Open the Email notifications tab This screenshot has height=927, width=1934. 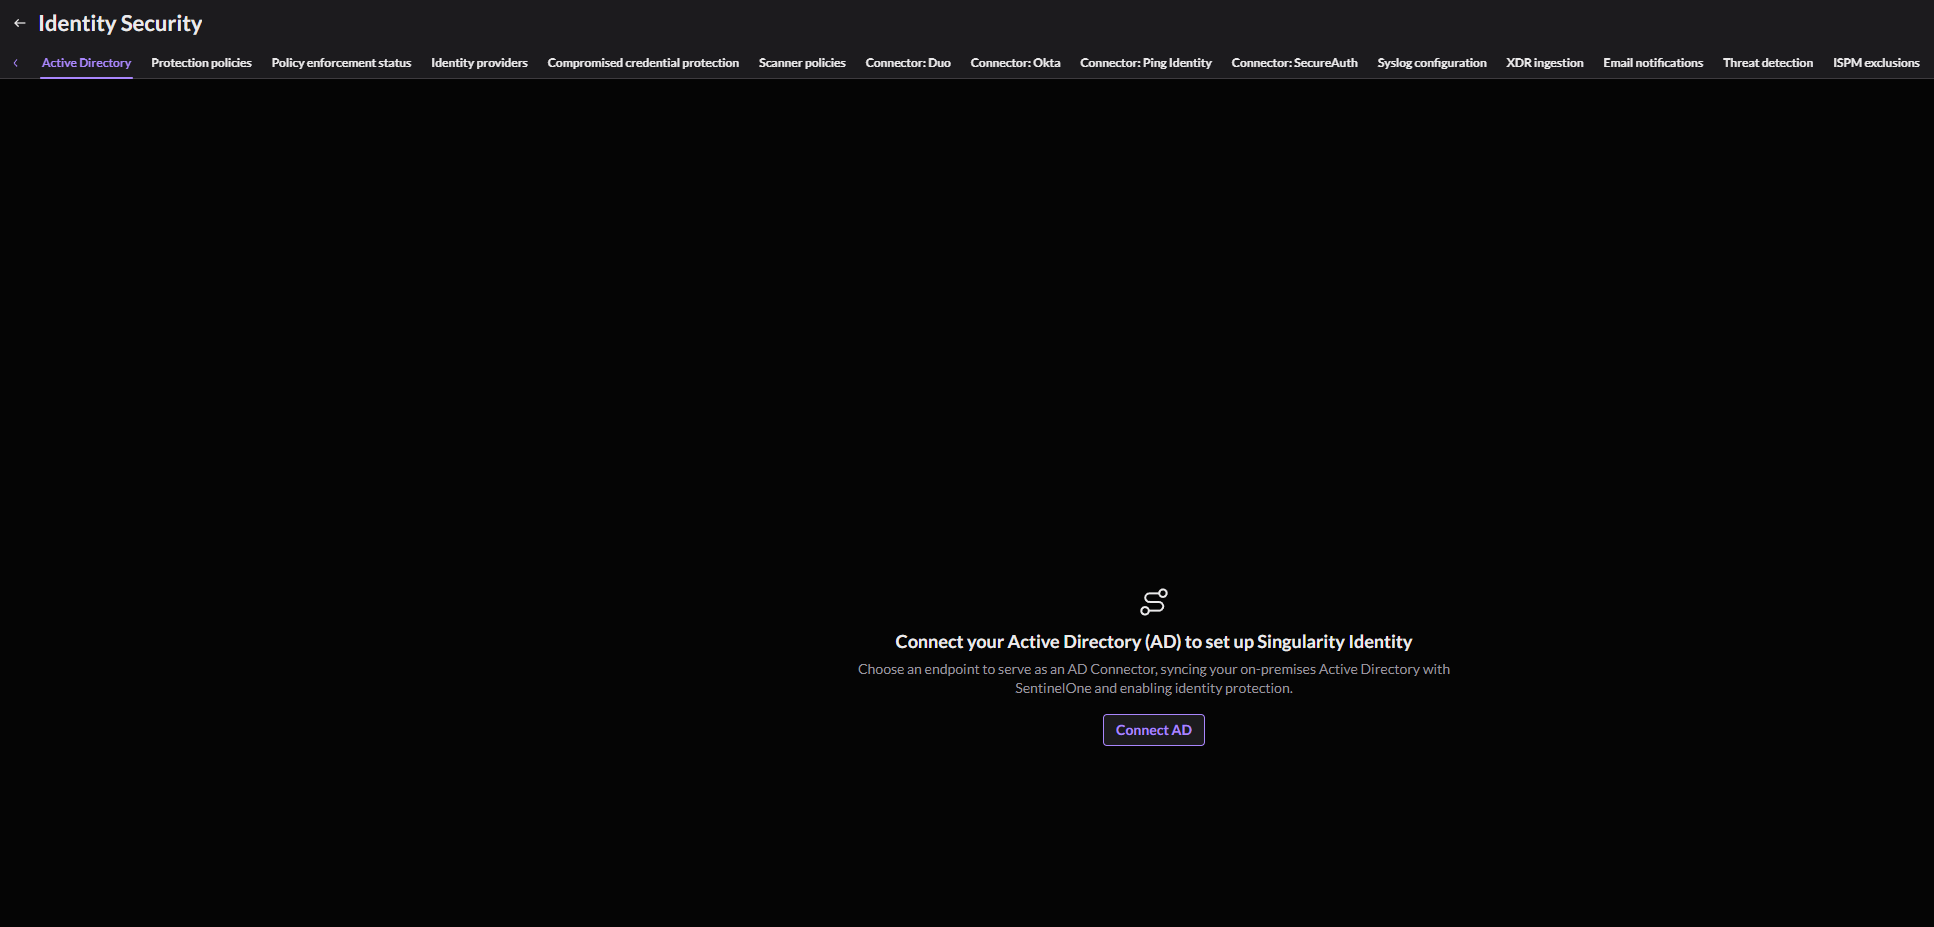[x=1653, y=63]
